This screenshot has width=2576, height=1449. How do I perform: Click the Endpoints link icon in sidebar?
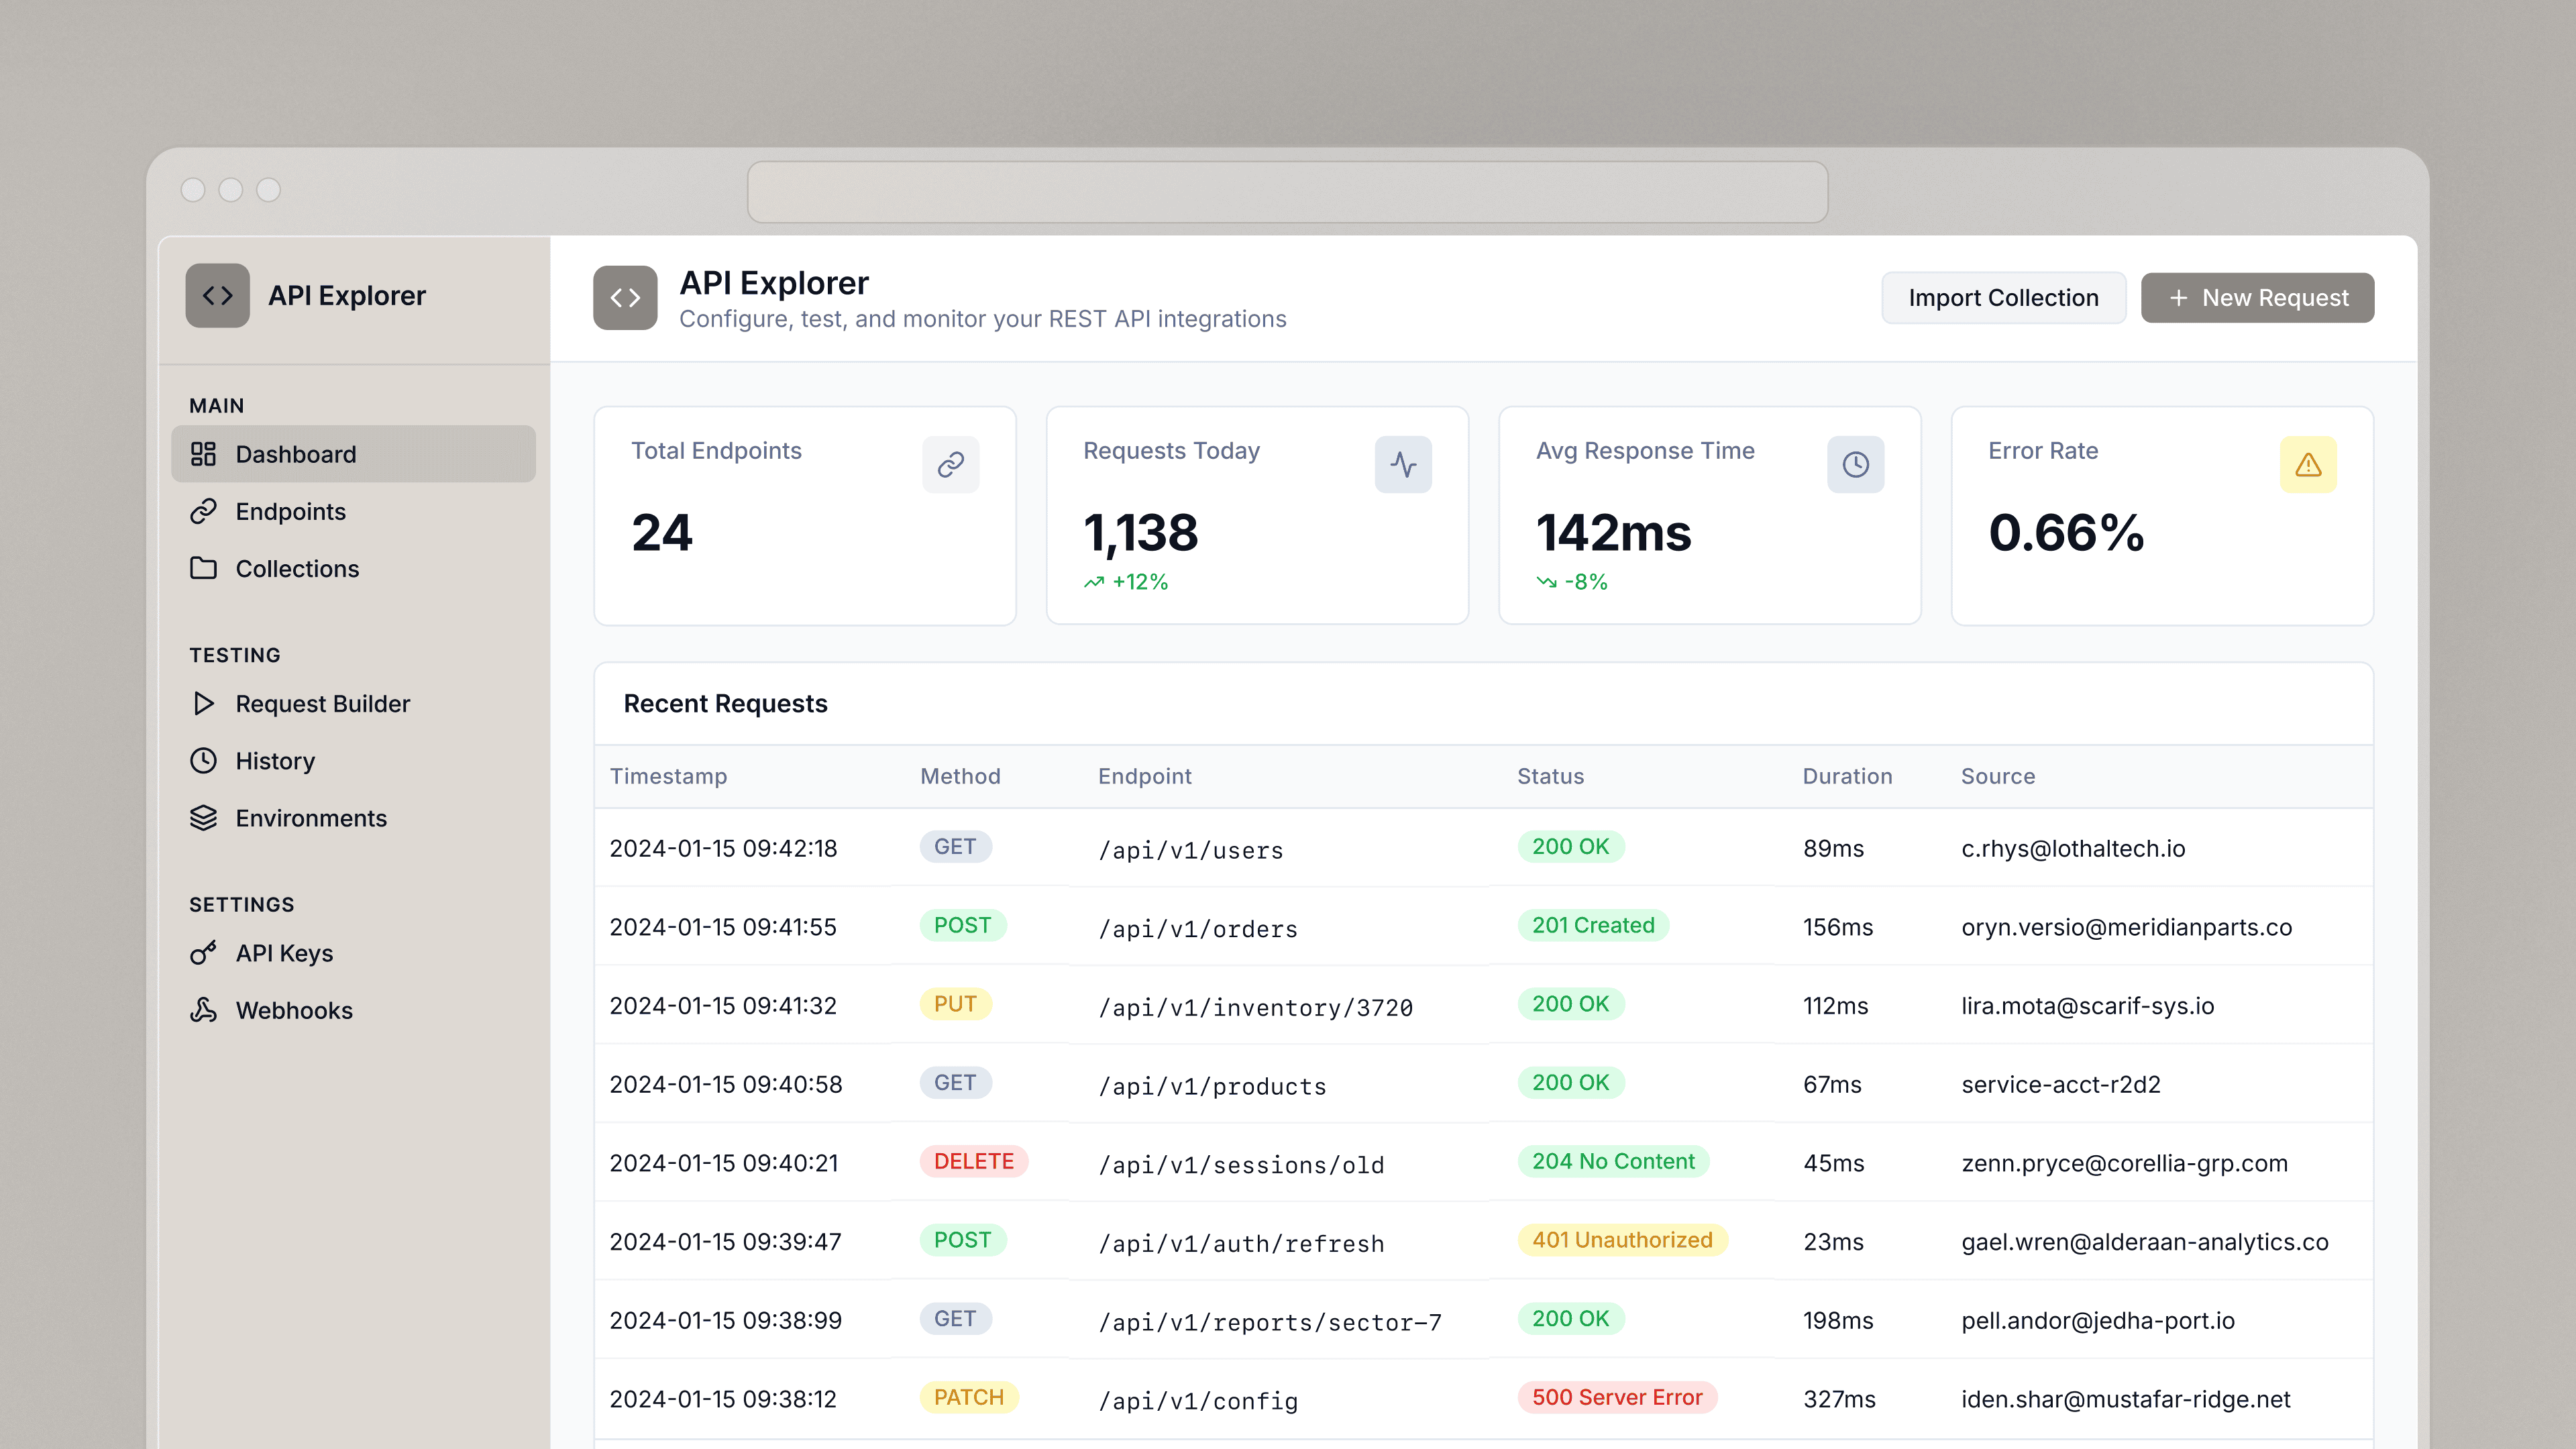pos(203,511)
